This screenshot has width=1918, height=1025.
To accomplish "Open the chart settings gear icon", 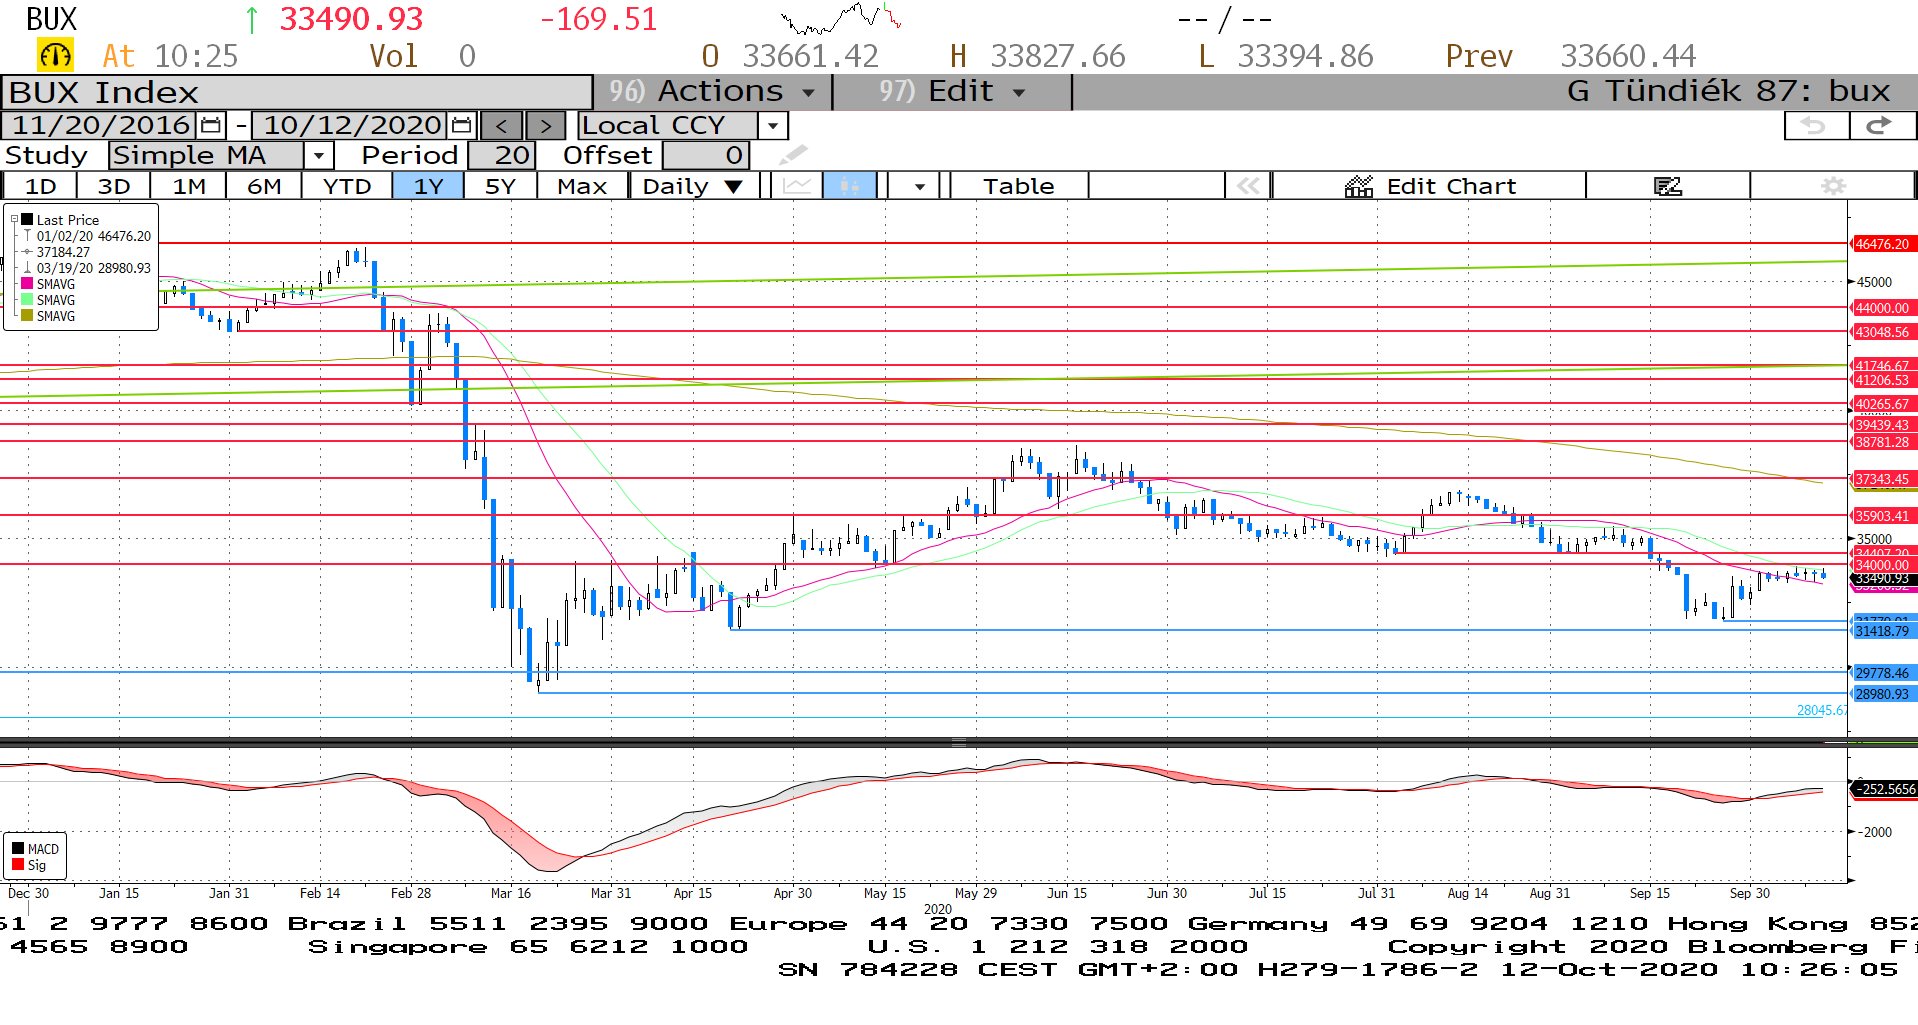I will click(x=1832, y=186).
